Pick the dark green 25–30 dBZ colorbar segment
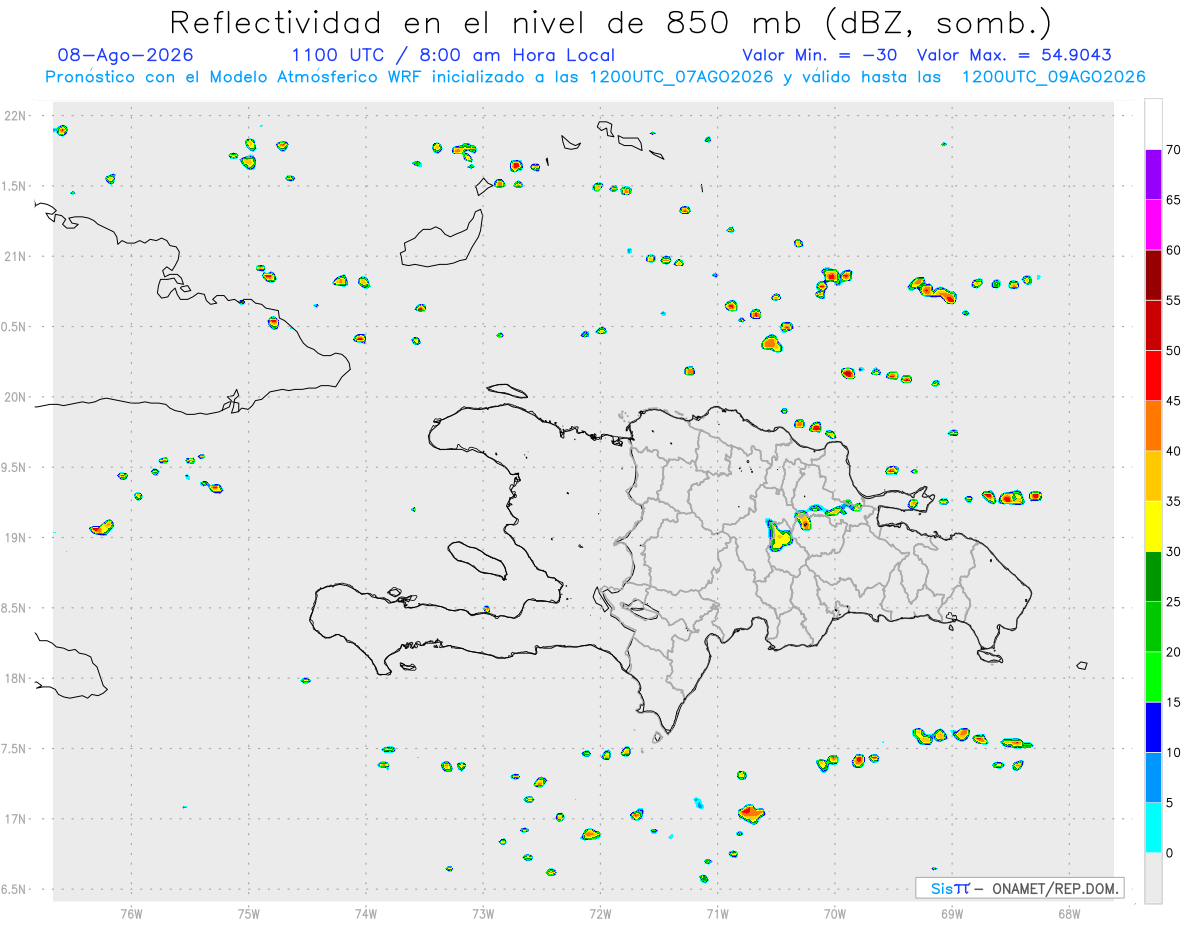The height and width of the screenshot is (927, 1200). click(x=1153, y=577)
